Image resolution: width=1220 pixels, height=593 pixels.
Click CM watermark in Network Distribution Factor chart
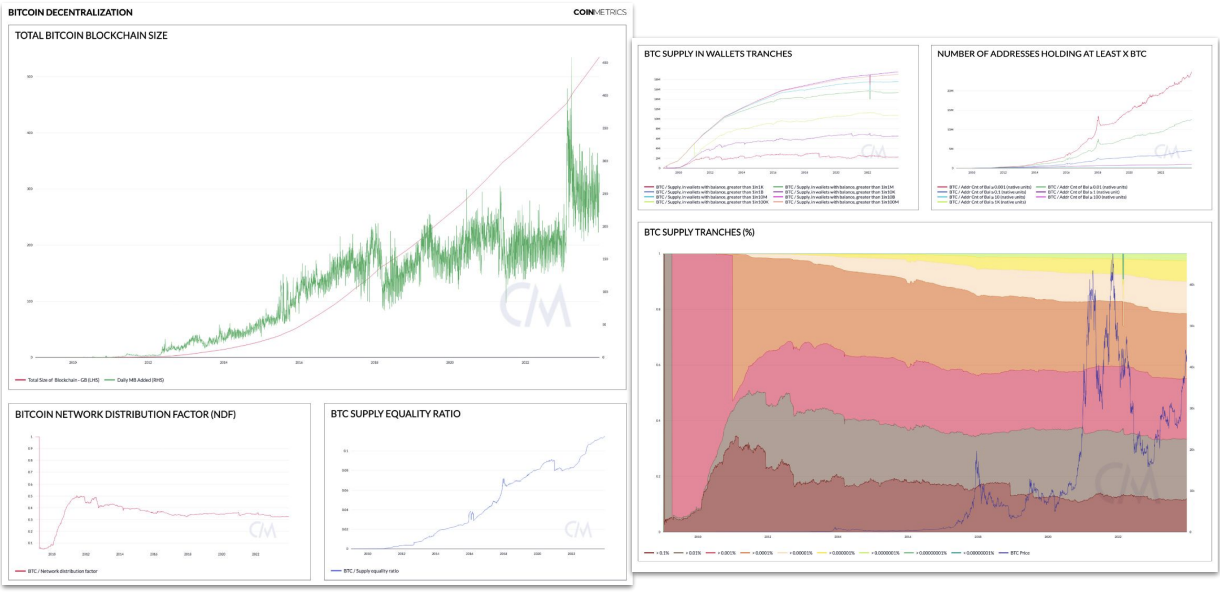click(x=263, y=529)
